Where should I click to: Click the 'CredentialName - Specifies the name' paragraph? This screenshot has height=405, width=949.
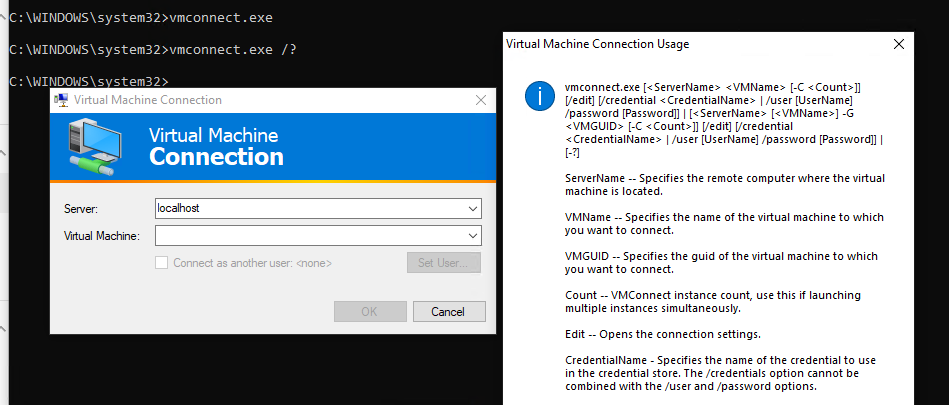coord(720,373)
